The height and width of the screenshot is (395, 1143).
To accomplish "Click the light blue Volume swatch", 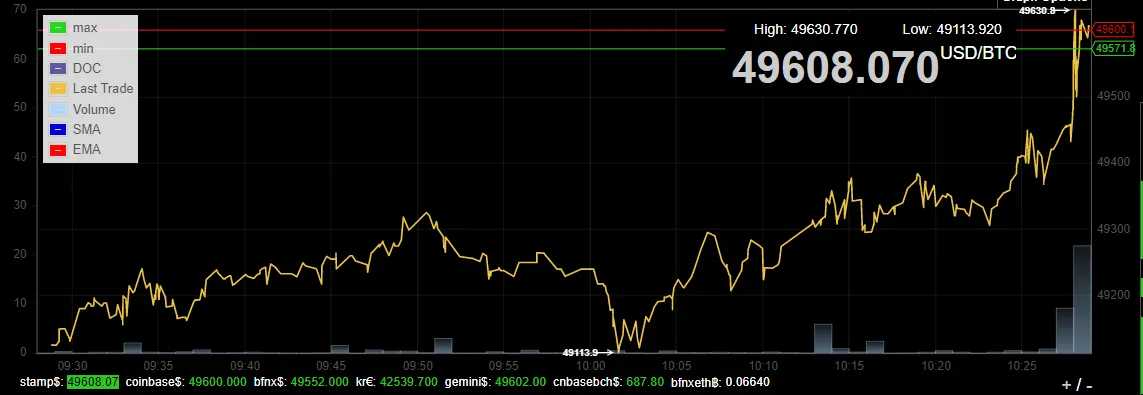I will (58, 109).
